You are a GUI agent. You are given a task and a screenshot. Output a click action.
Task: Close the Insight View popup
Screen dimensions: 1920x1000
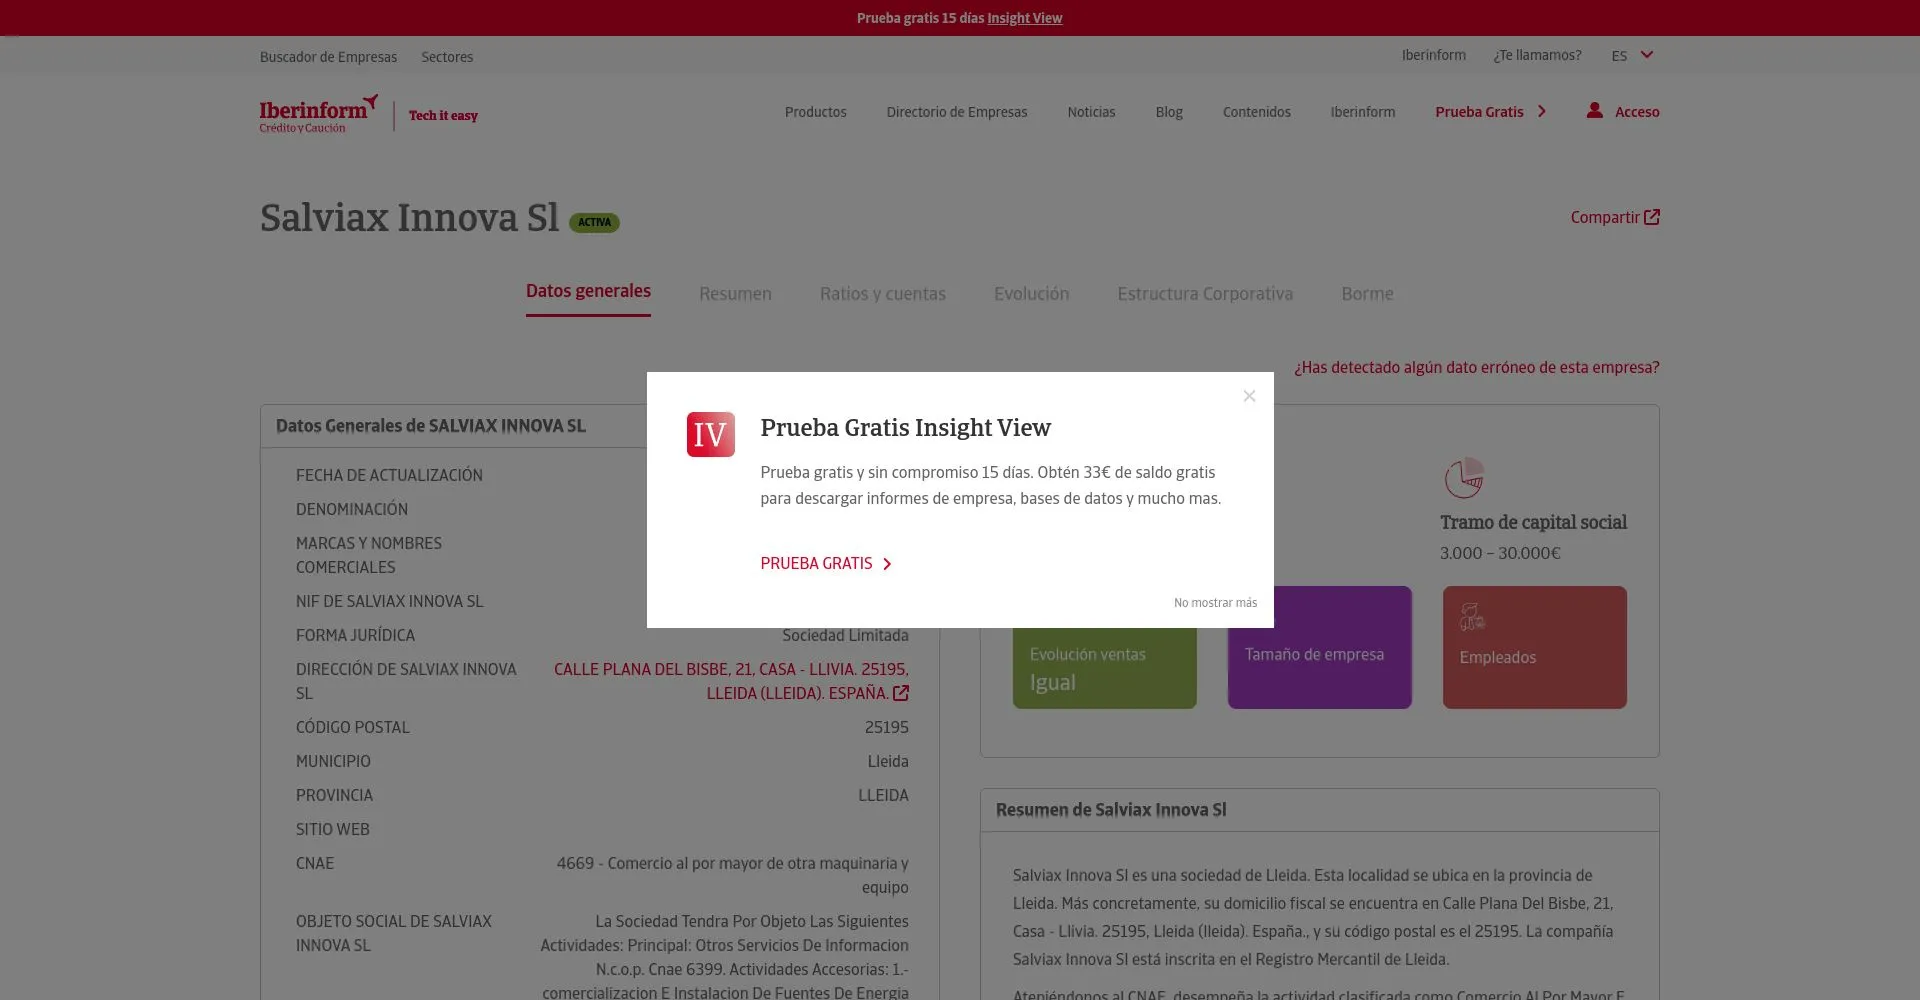coord(1249,396)
